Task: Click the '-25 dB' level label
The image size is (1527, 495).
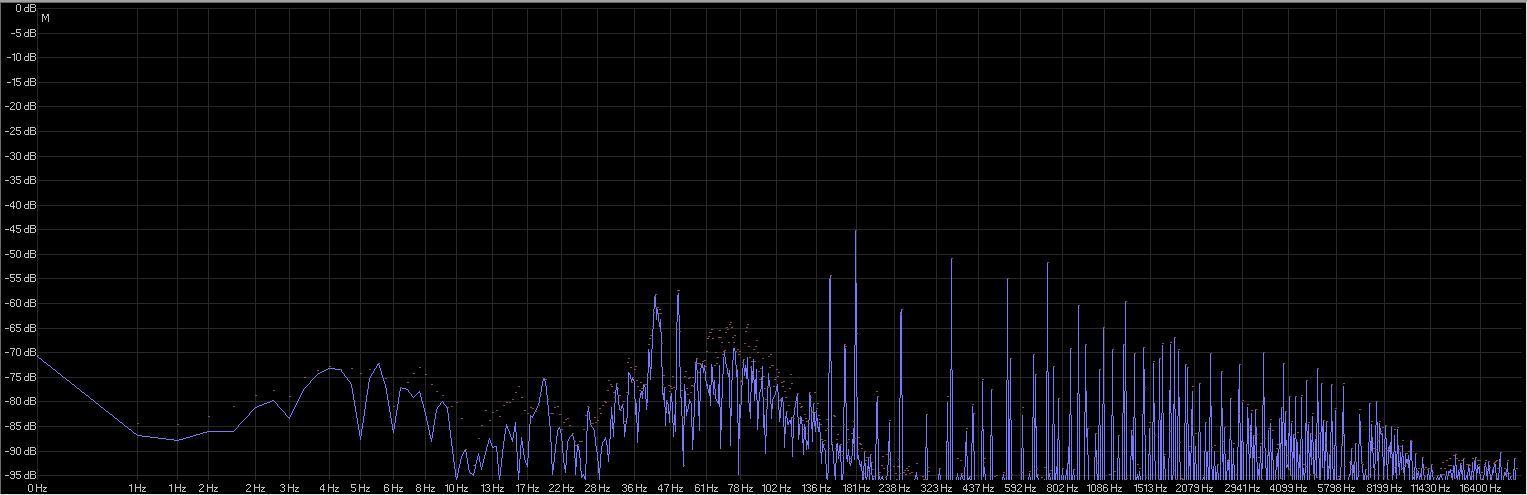Action: 21,131
